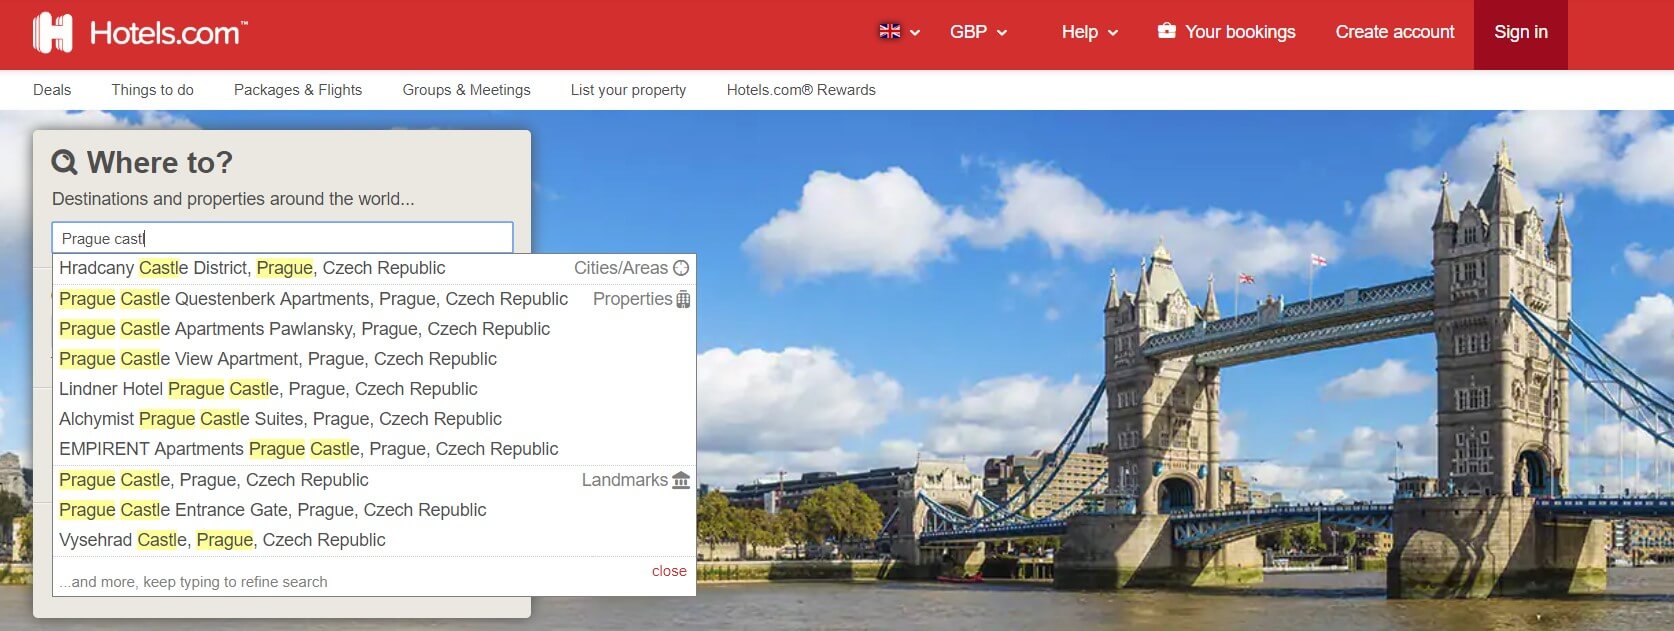Click the Landmarks monument icon

coord(681,480)
